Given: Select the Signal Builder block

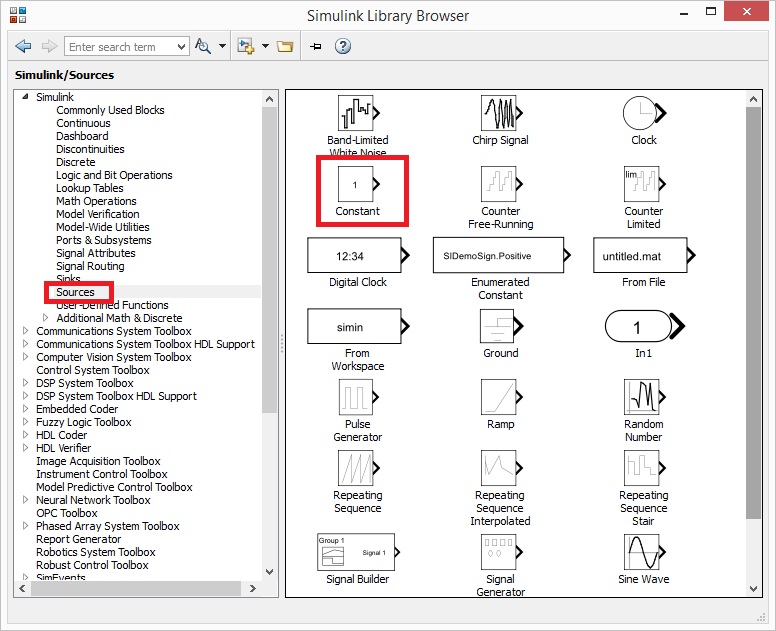Looking at the screenshot, I should 358,552.
